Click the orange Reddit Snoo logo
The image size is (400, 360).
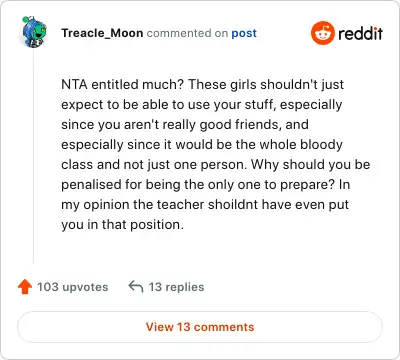point(322,33)
